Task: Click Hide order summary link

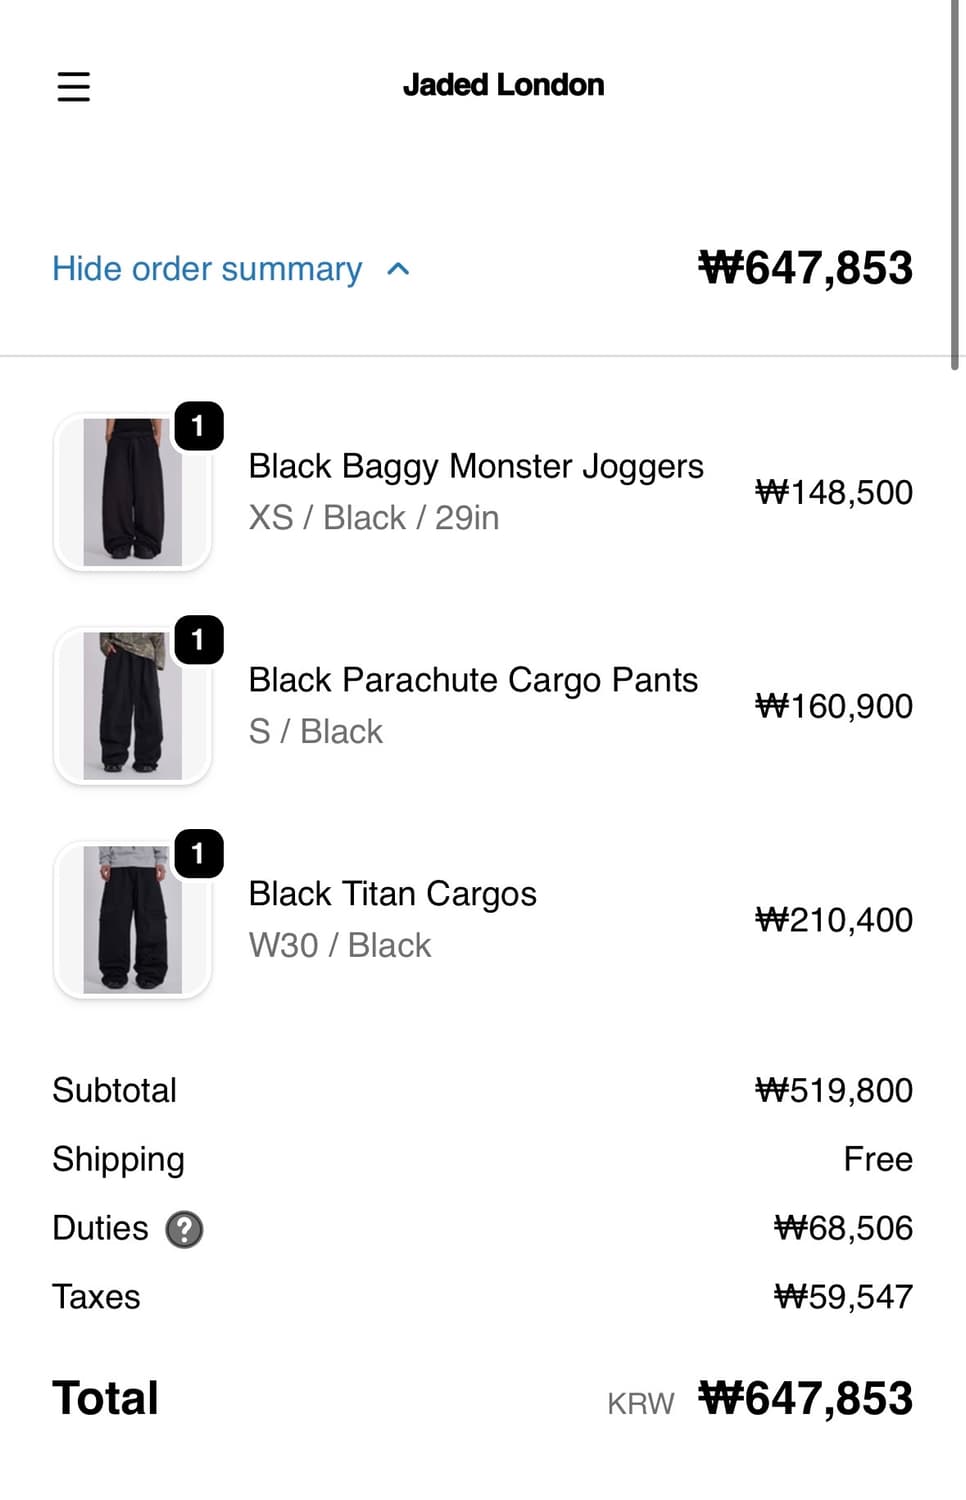Action: (x=207, y=269)
